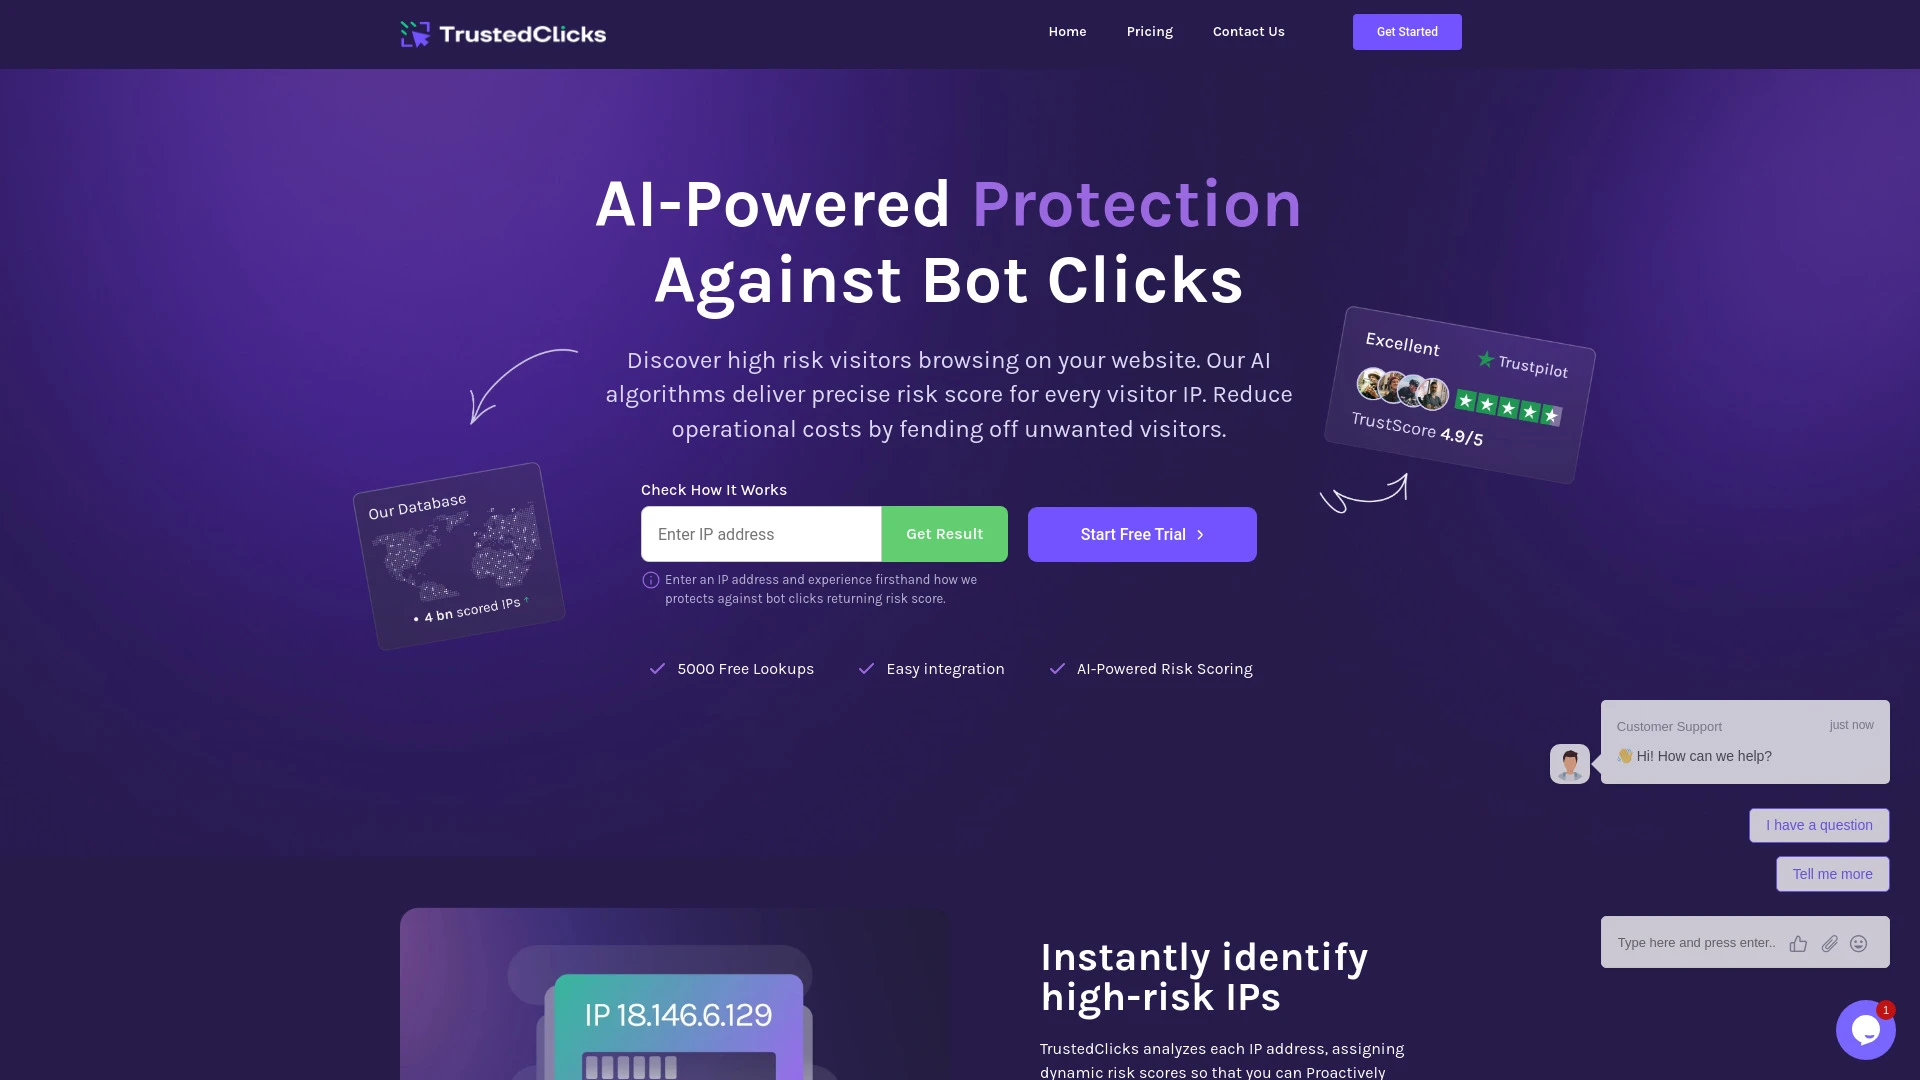Viewport: 1920px width, 1080px height.
Task: Click the Get Started button
Action: click(1407, 32)
